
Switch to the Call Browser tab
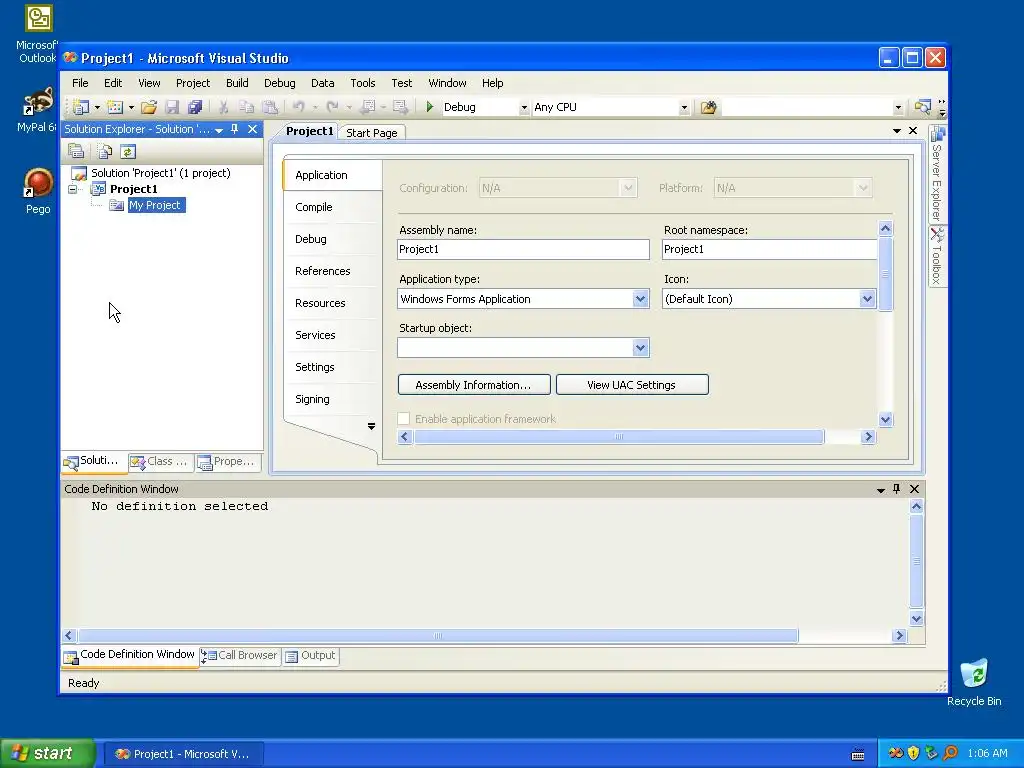[x=240, y=655]
